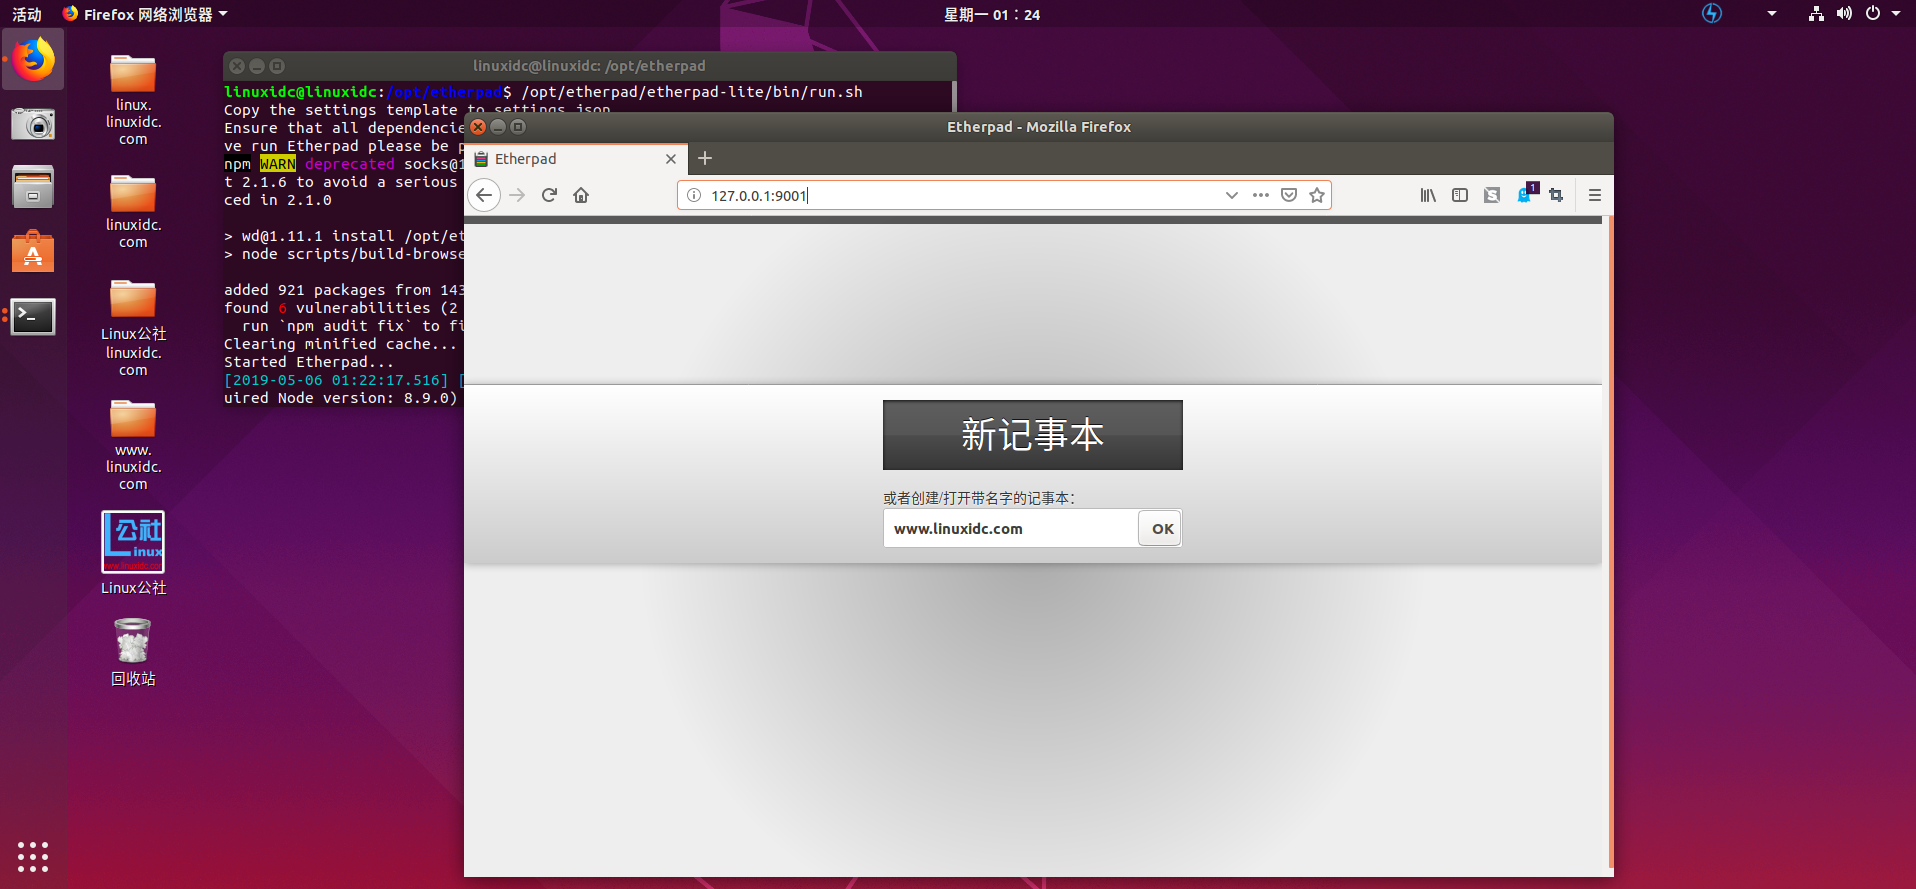
Task: Open Terminal from the dock
Action: click(33, 317)
